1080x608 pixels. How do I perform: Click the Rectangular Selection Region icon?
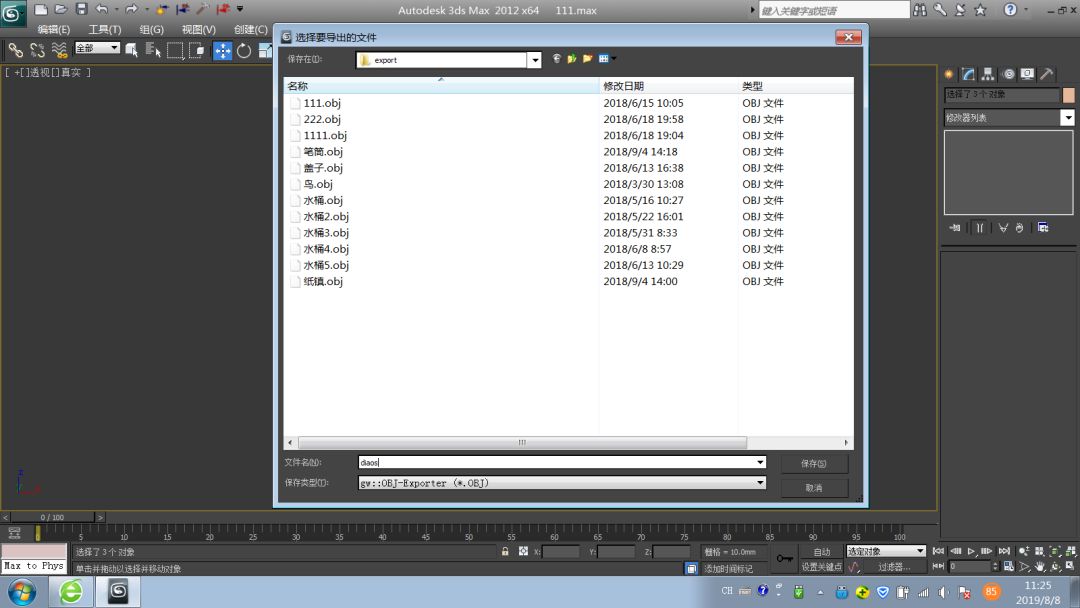point(175,50)
